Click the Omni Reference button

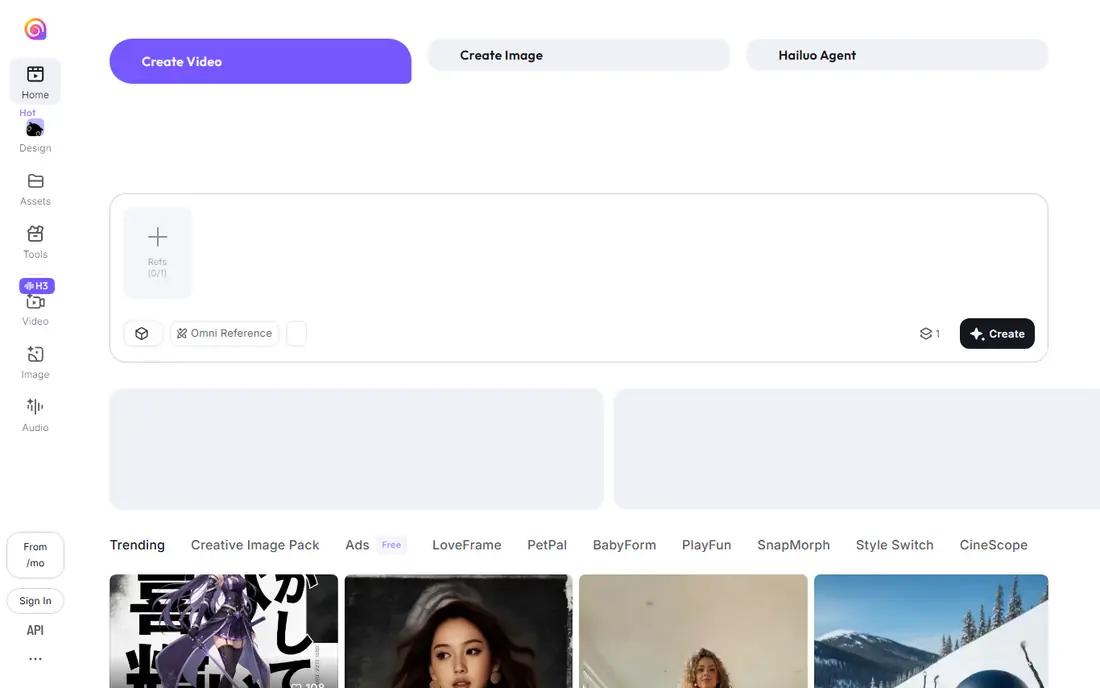coord(224,334)
